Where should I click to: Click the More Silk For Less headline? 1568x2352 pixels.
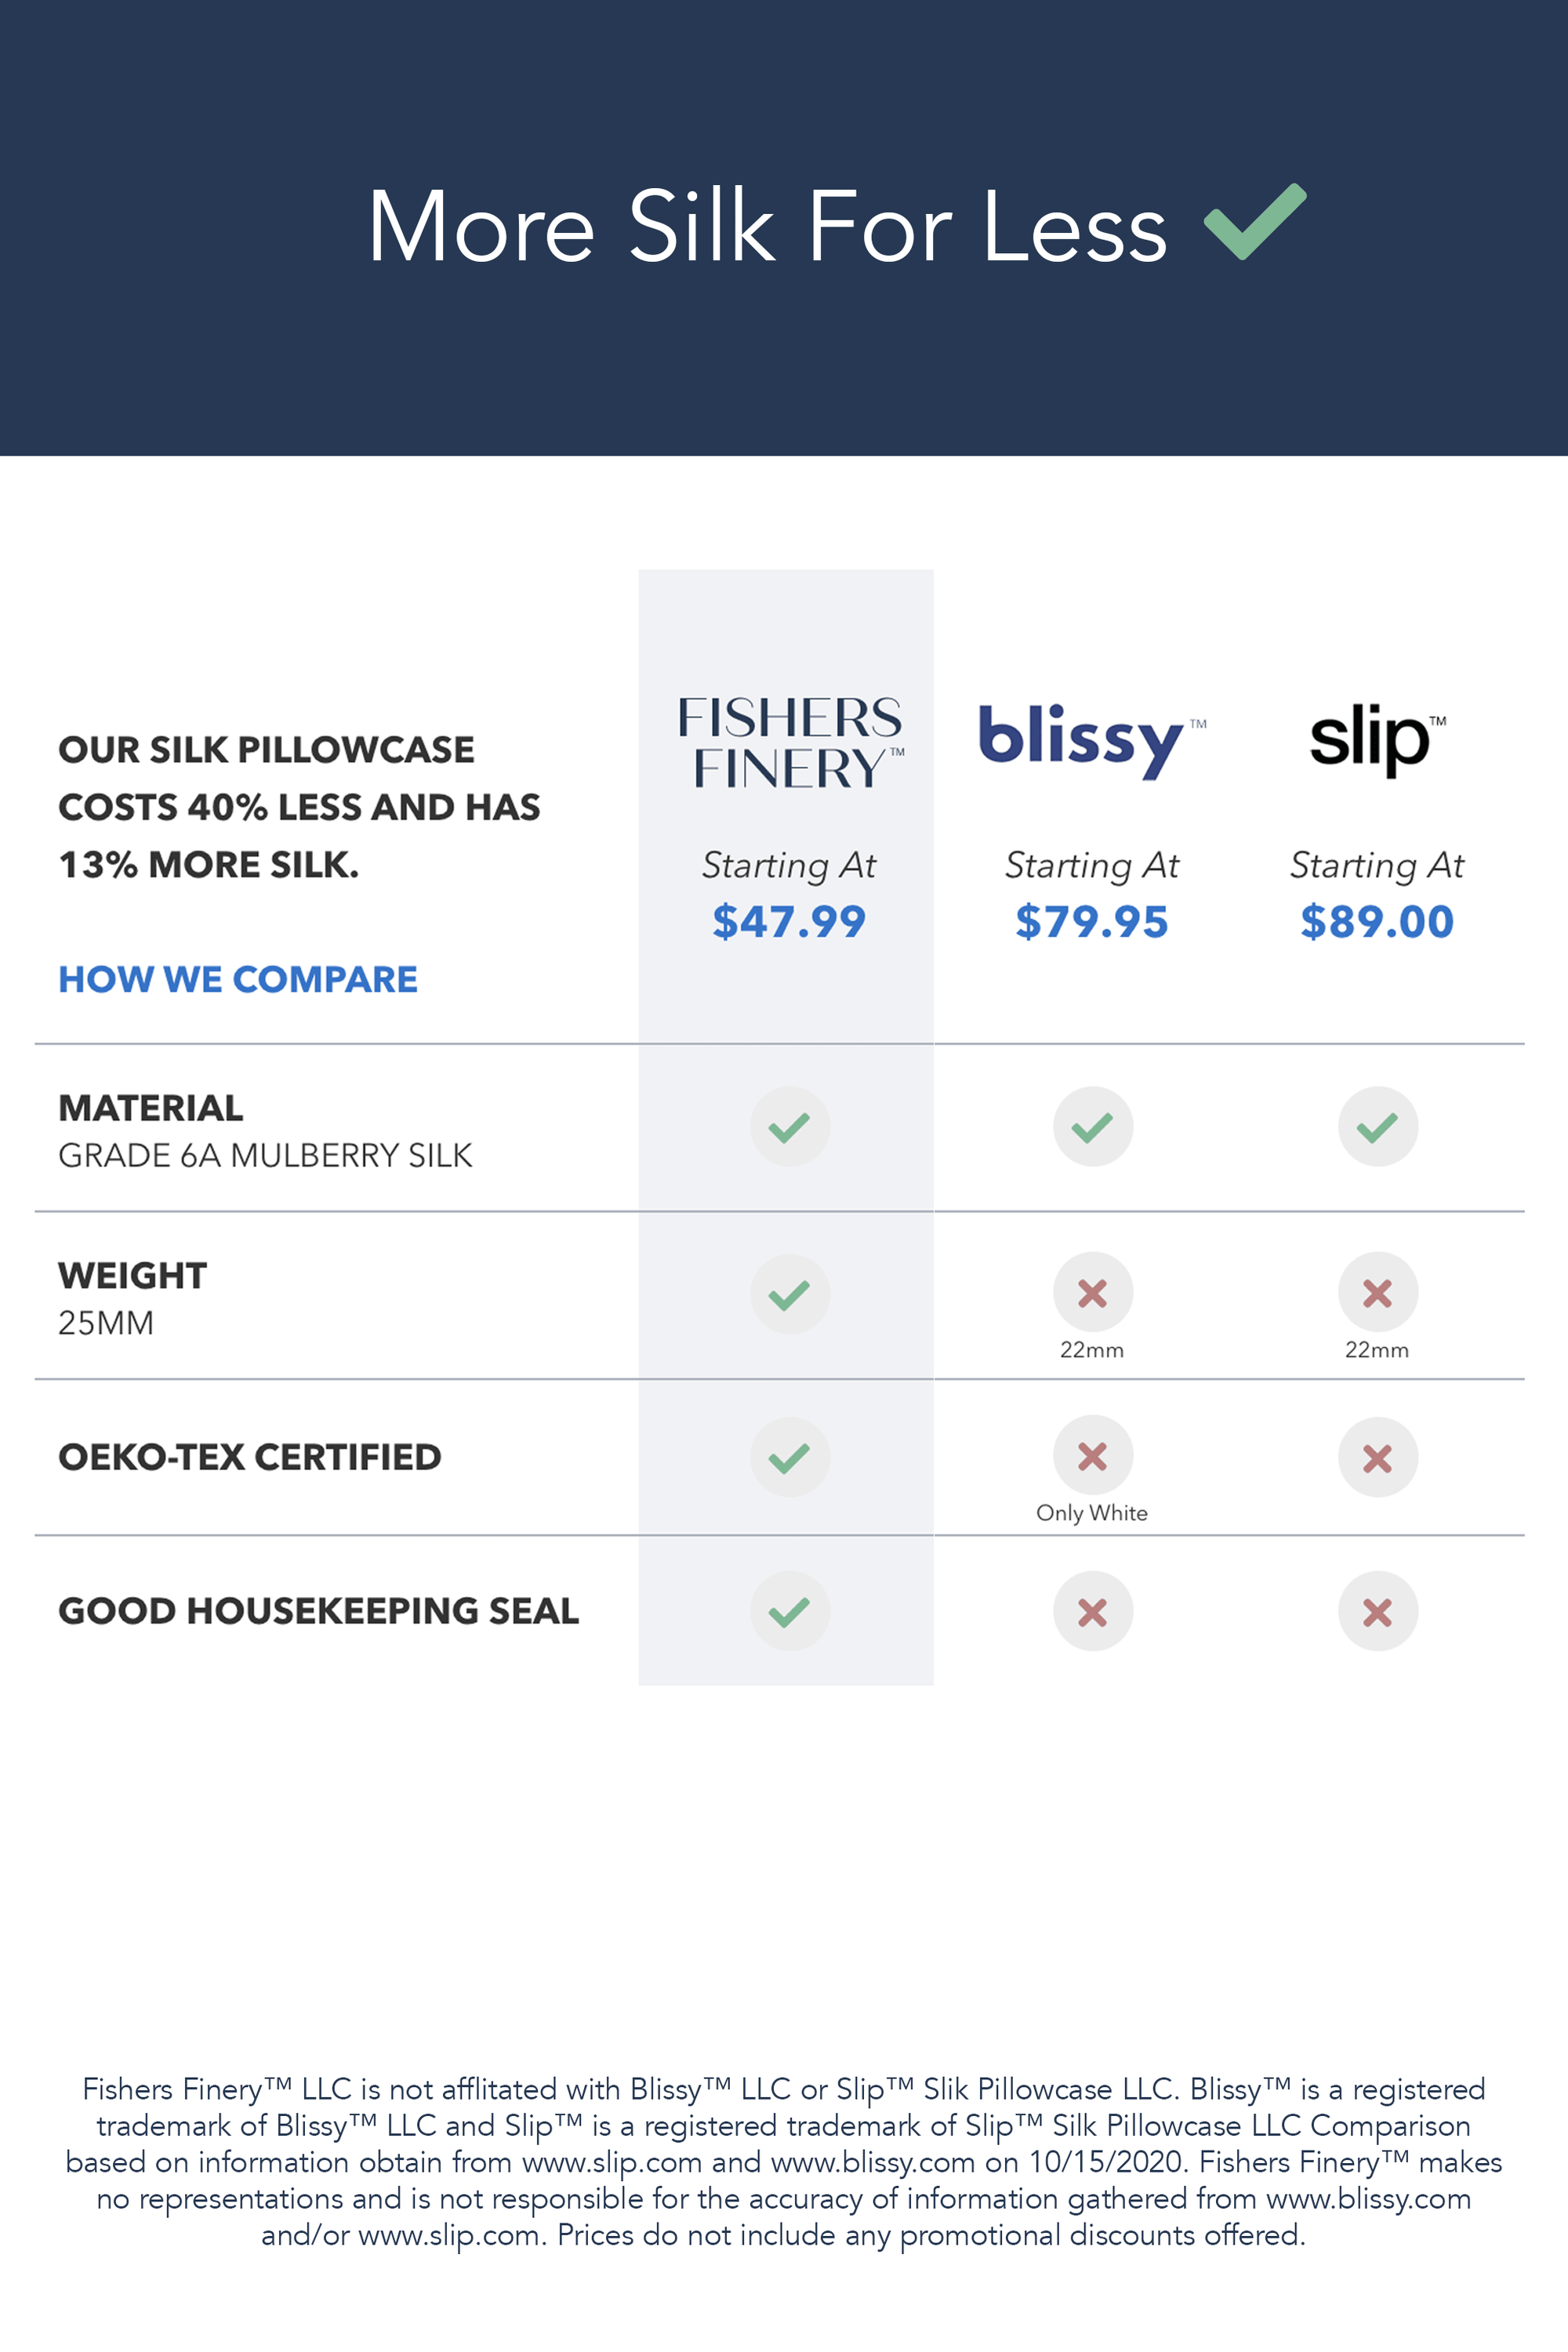pyautogui.click(x=767, y=227)
